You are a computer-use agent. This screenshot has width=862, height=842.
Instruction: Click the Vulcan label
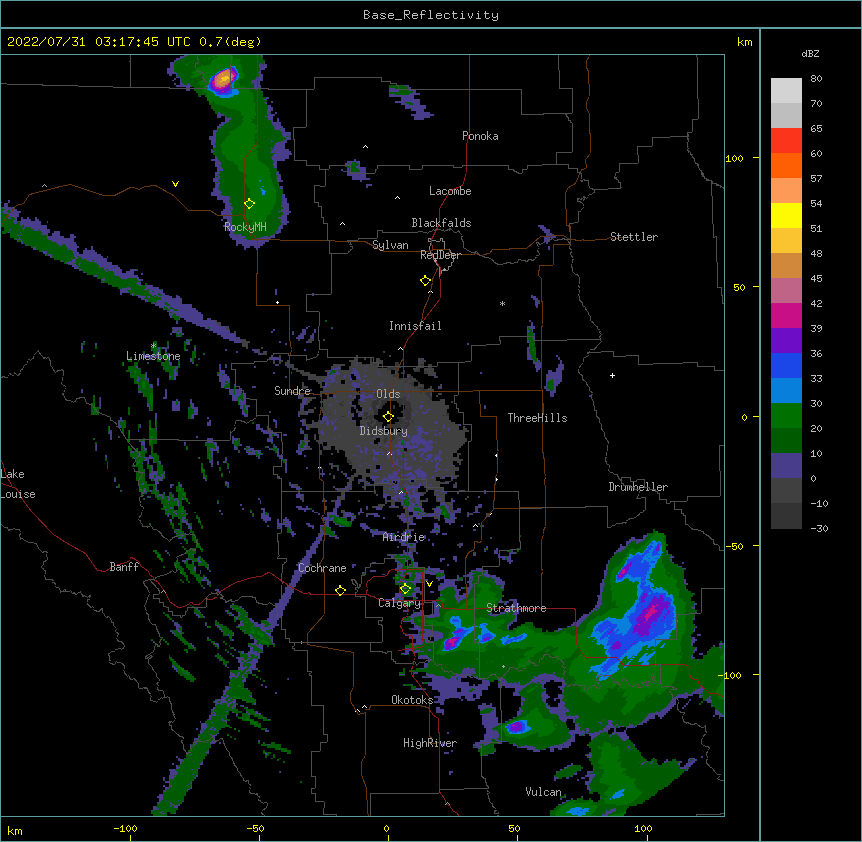tap(543, 792)
